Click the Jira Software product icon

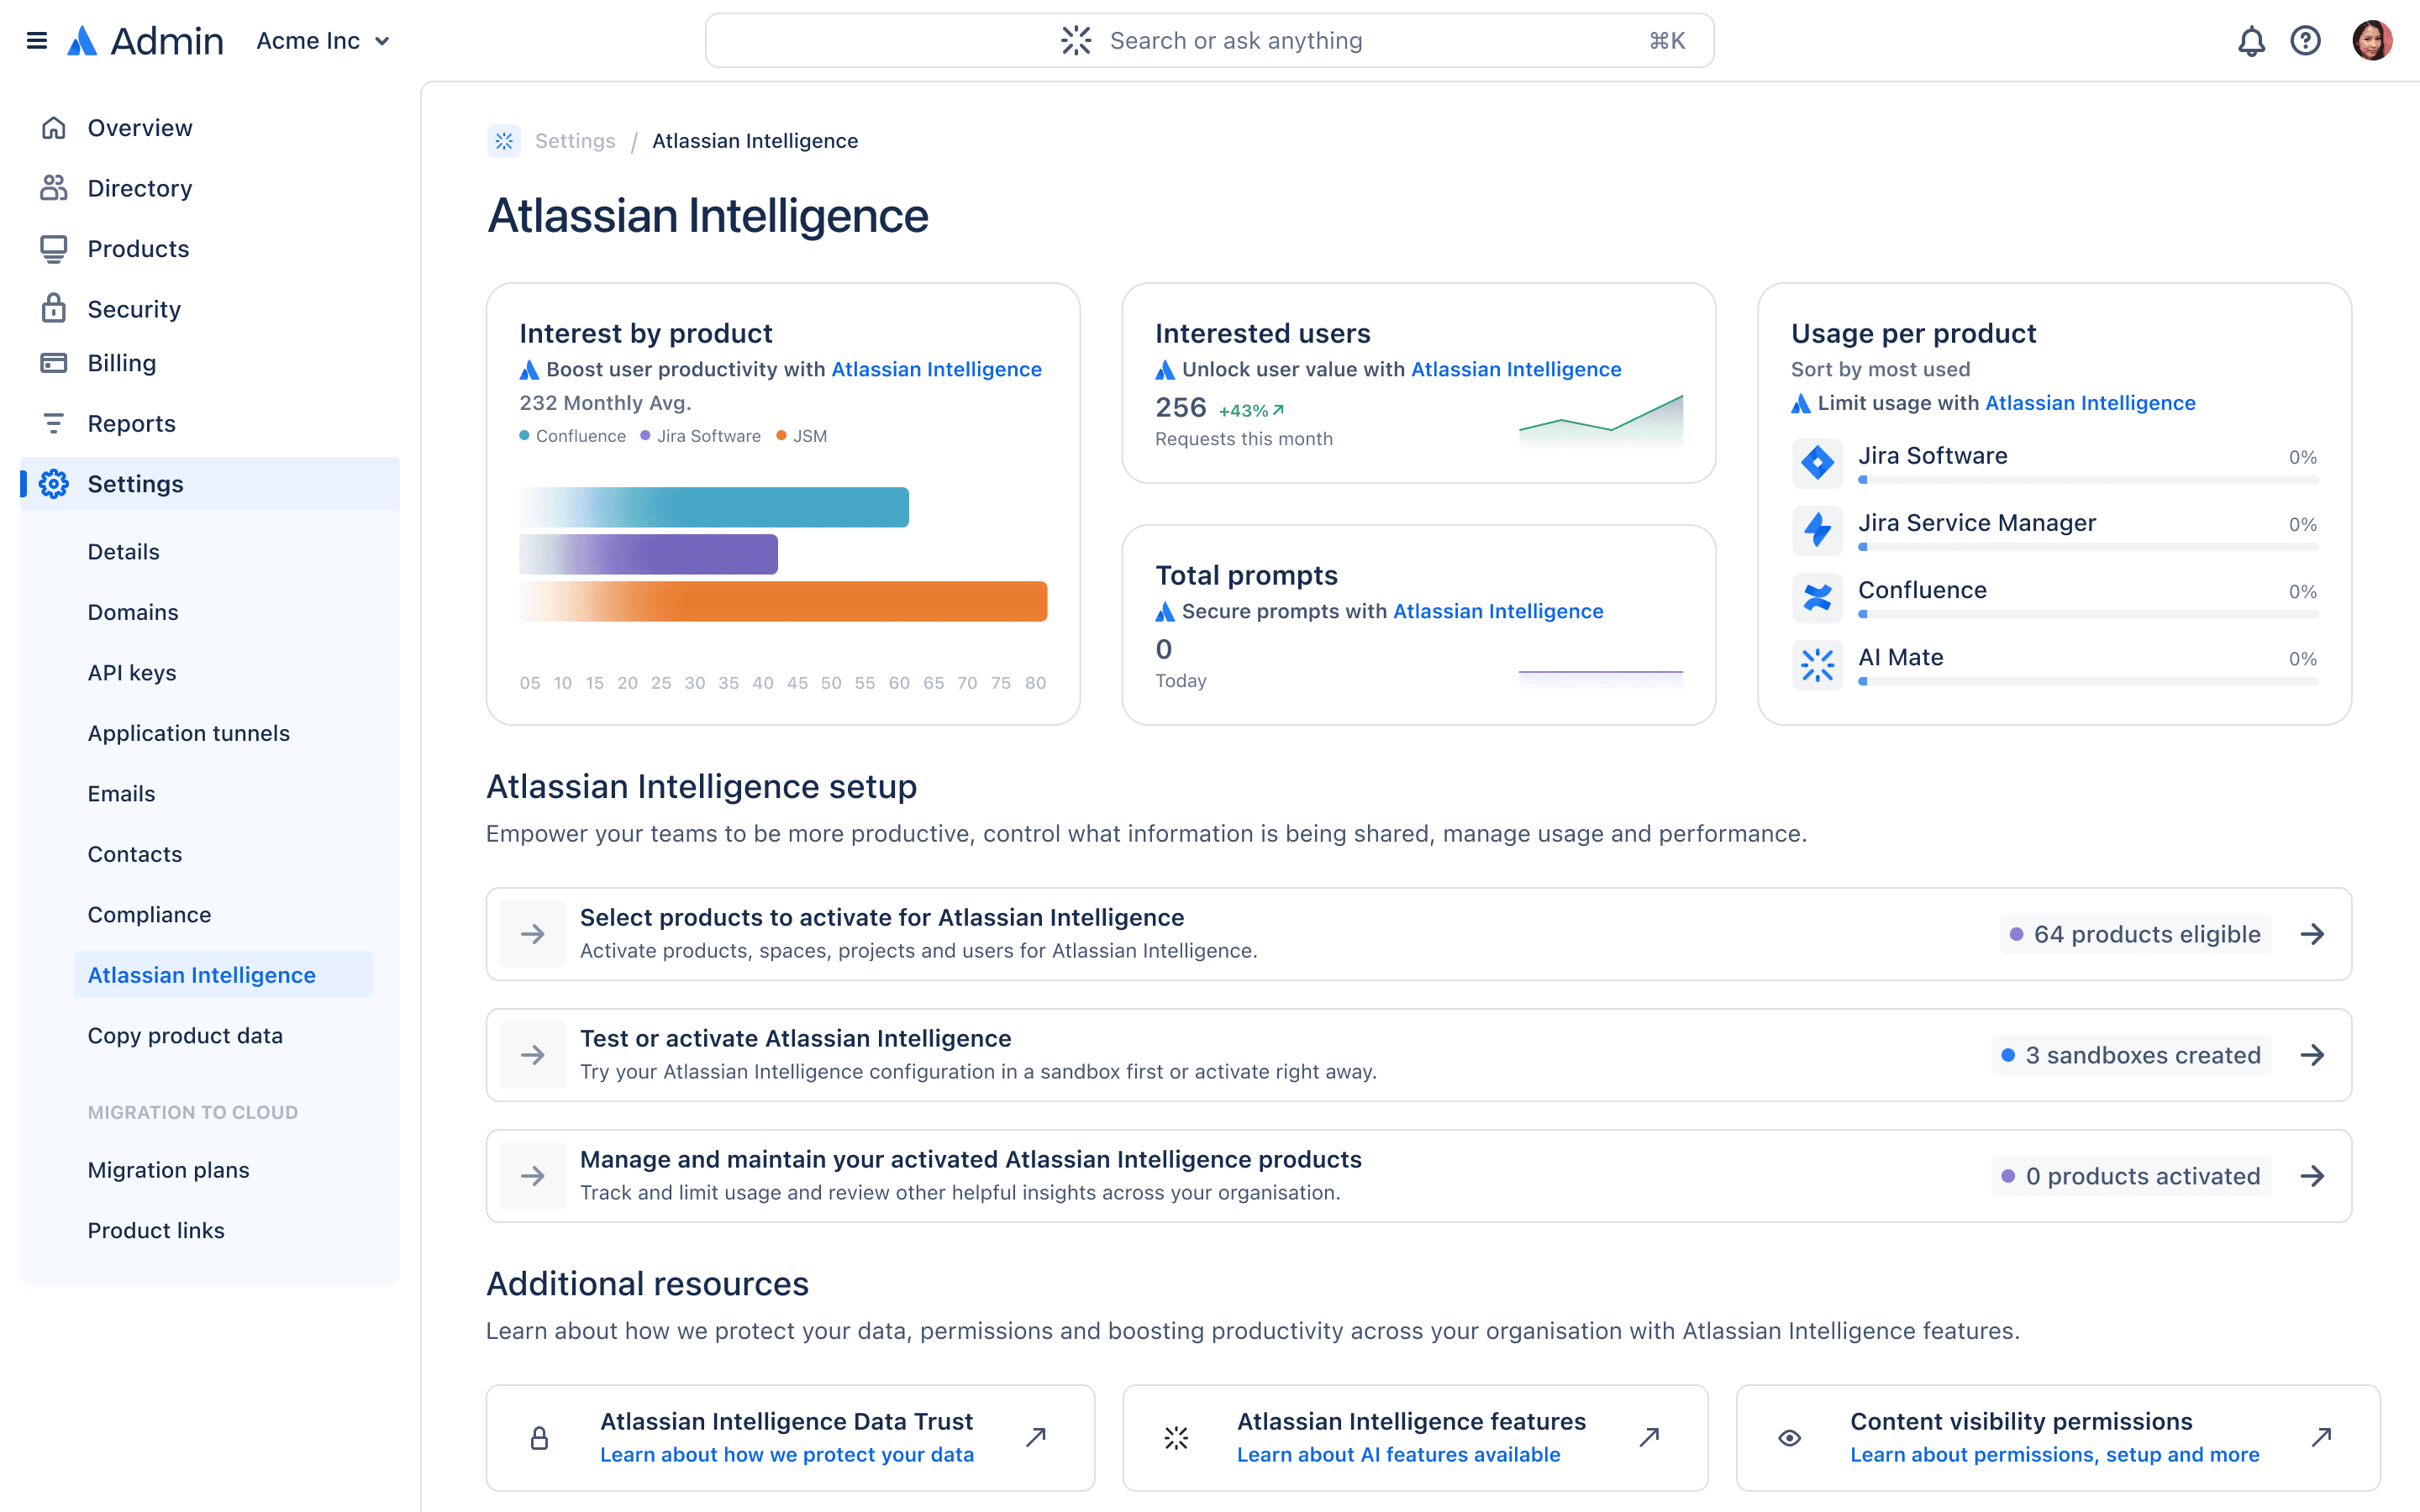coord(1817,463)
